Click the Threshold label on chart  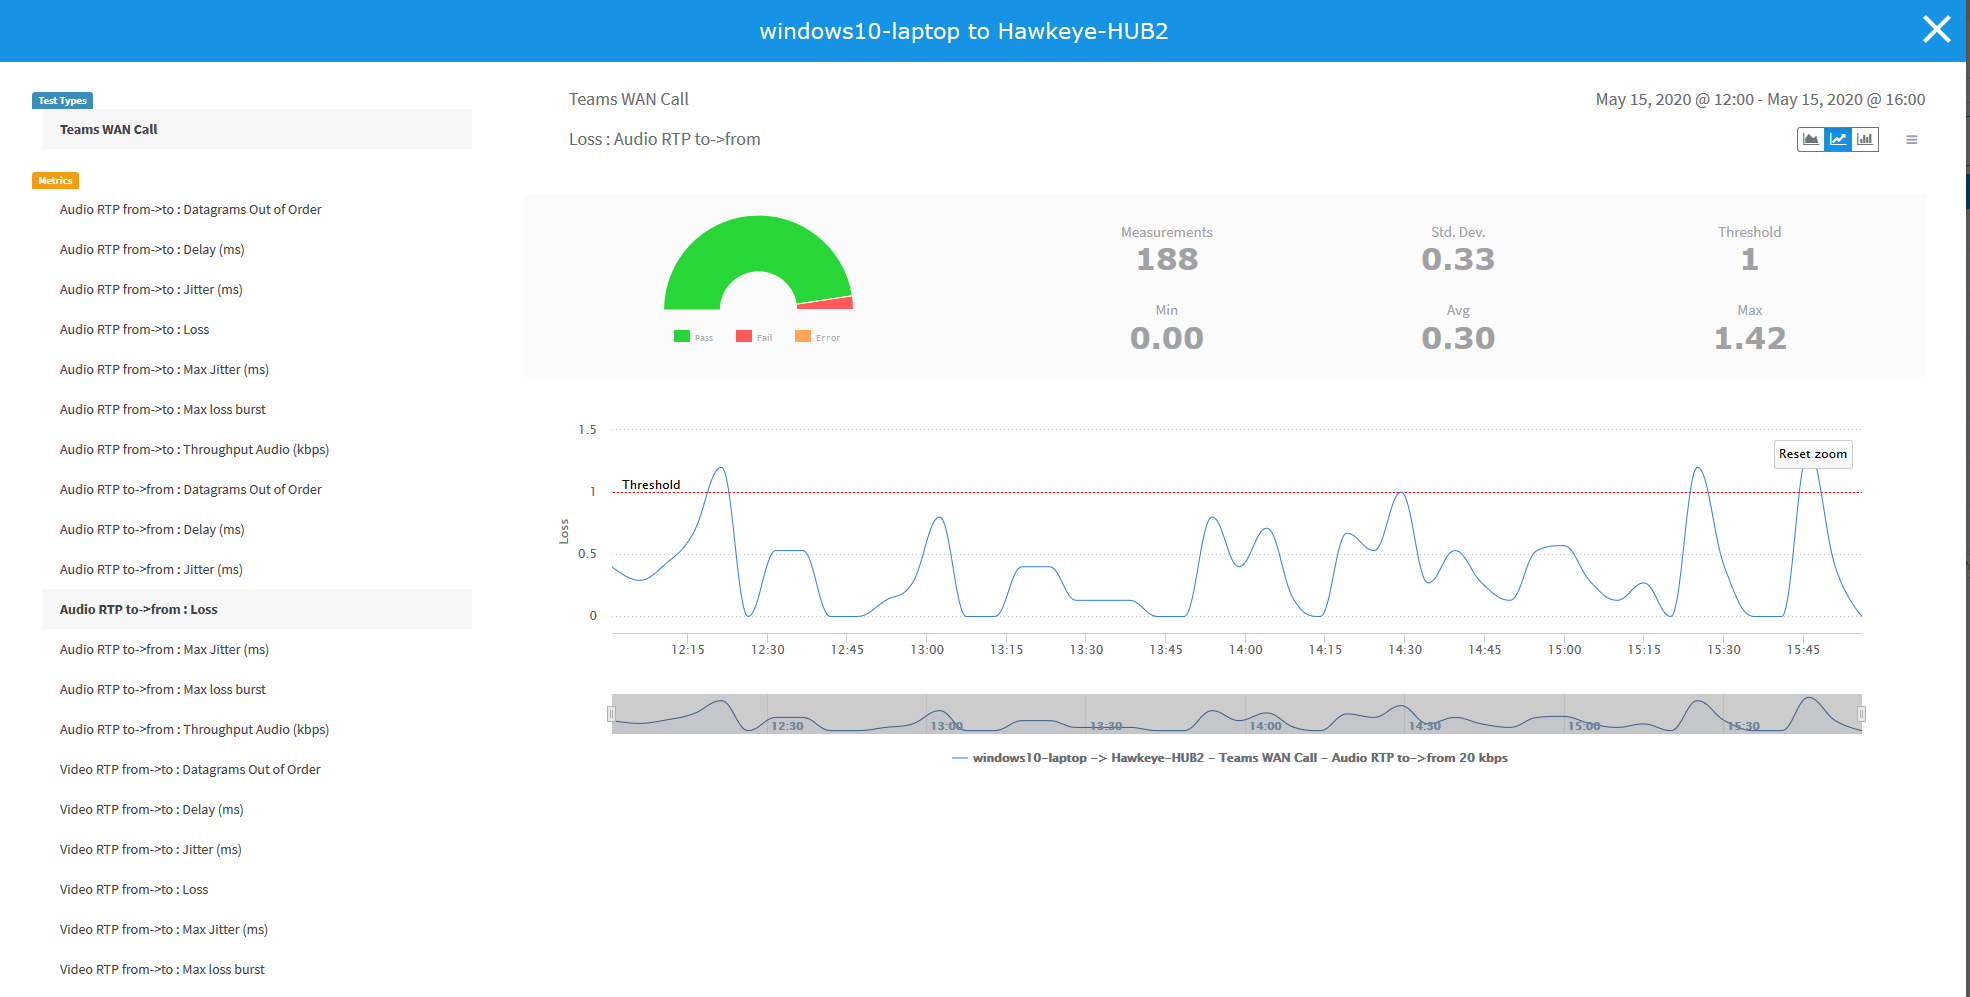click(651, 485)
